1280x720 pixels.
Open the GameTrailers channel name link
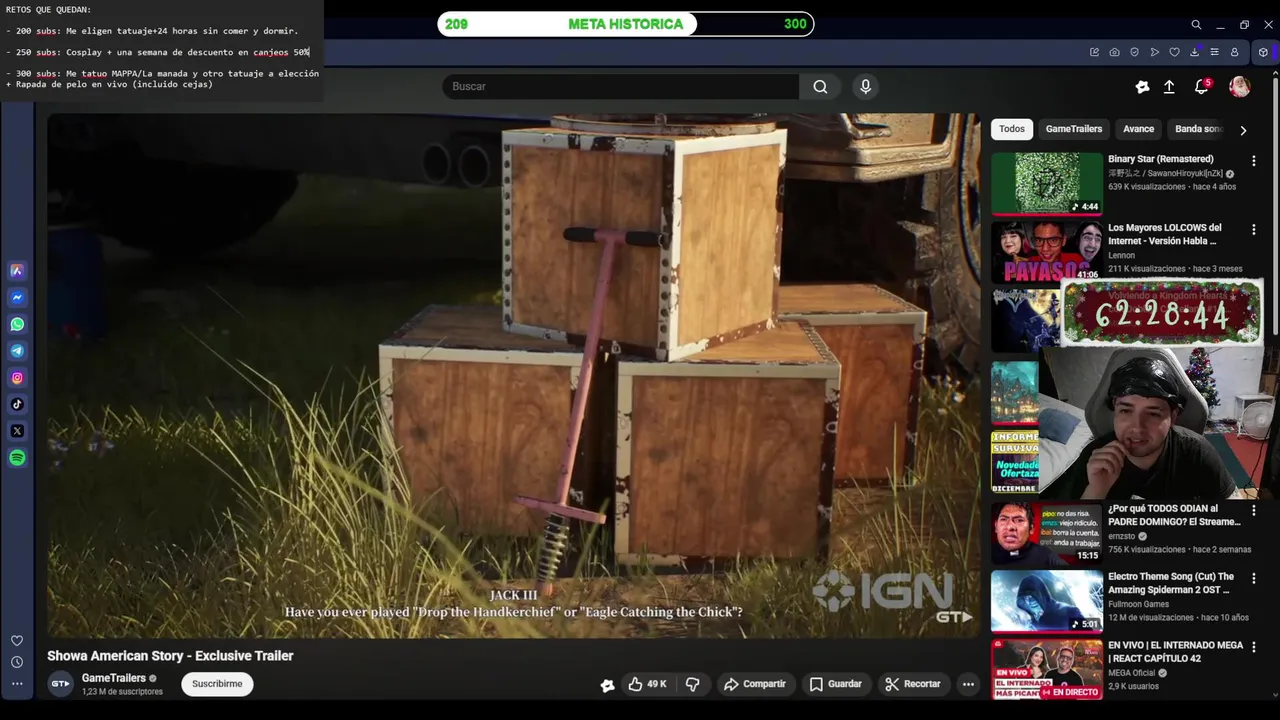tap(114, 678)
